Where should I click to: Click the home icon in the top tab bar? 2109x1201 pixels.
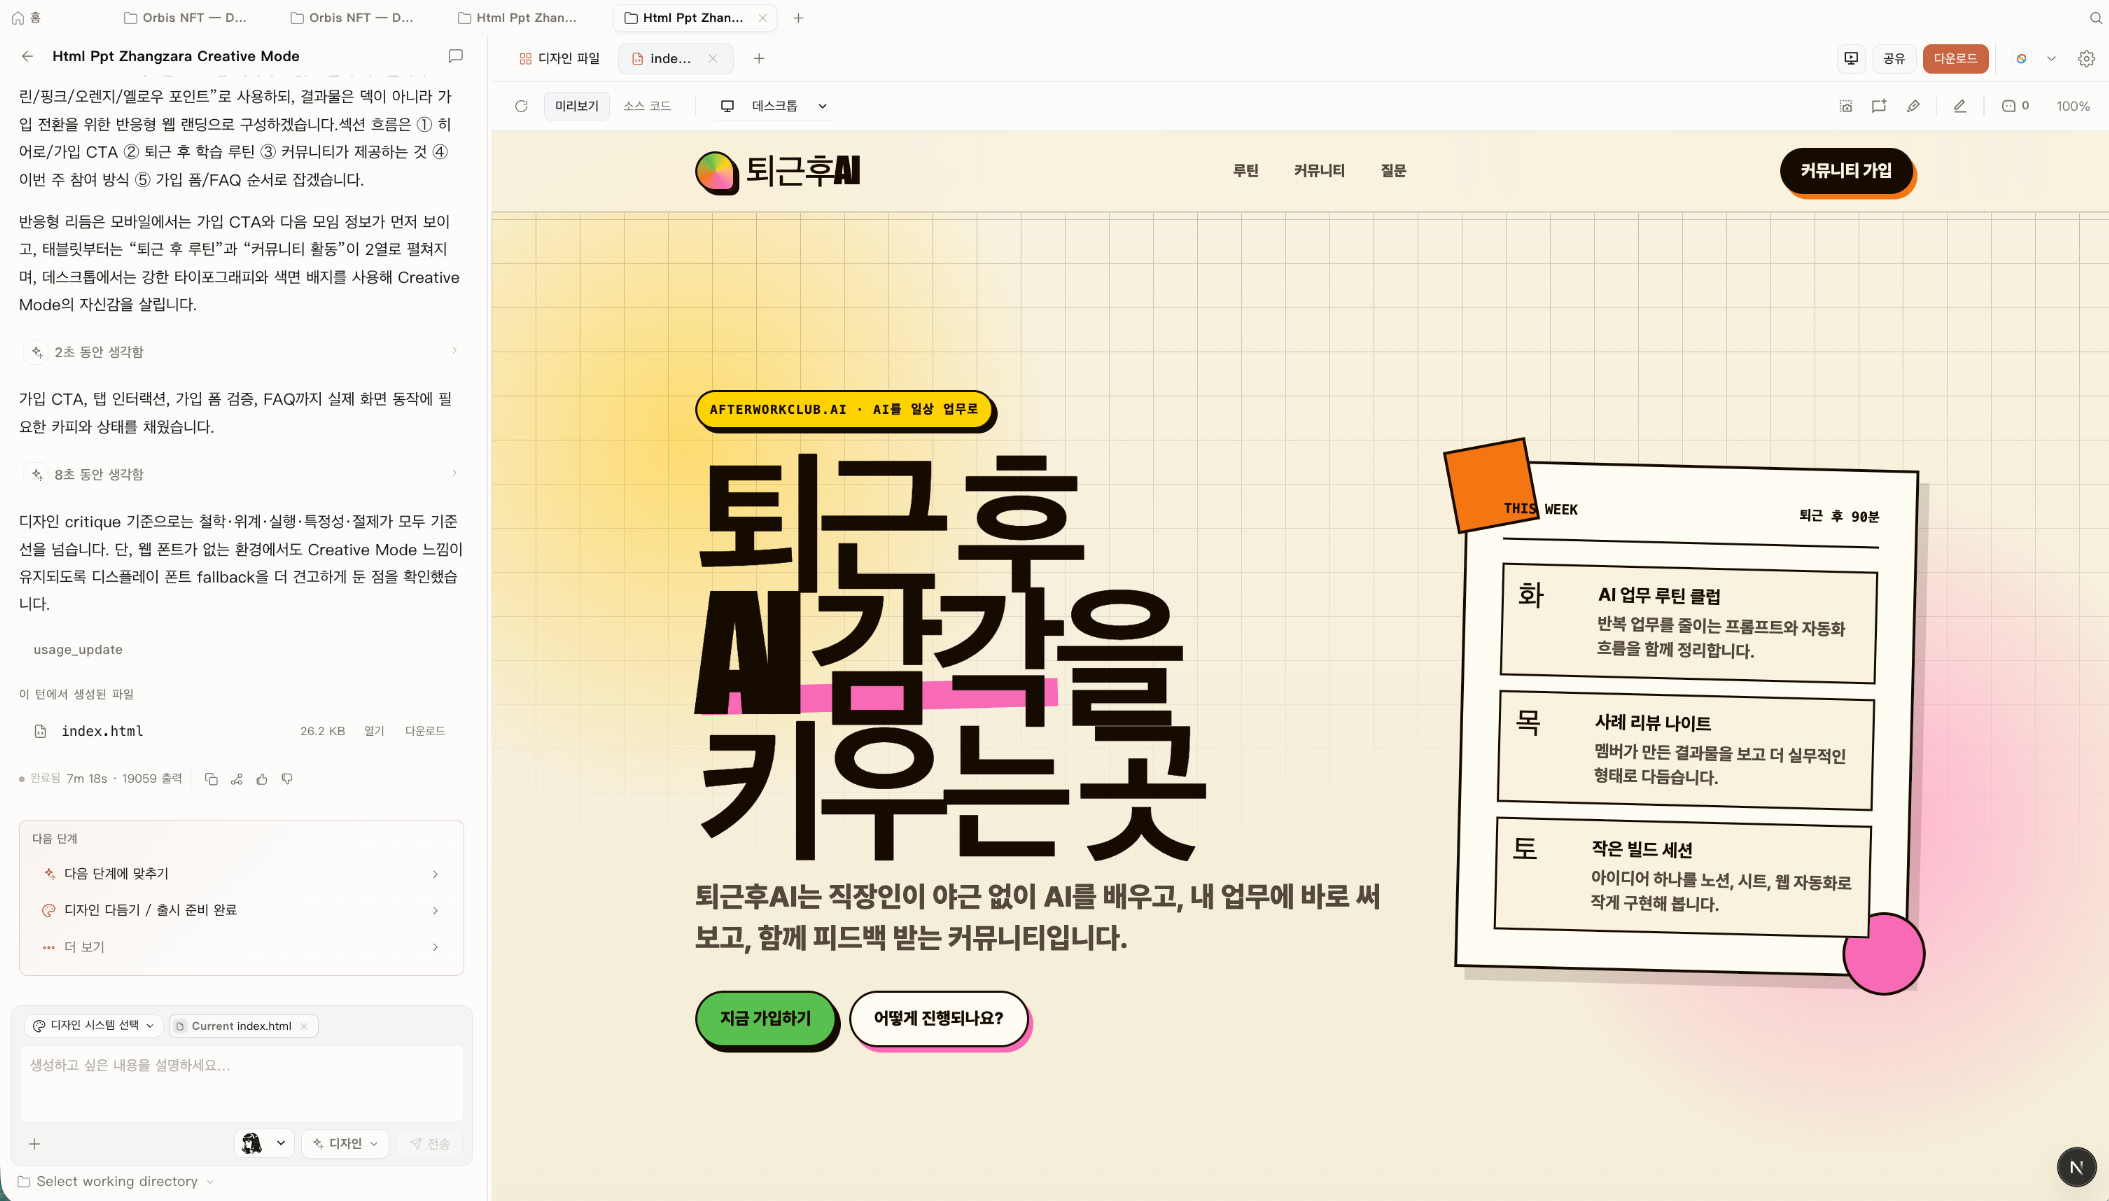click(x=18, y=18)
